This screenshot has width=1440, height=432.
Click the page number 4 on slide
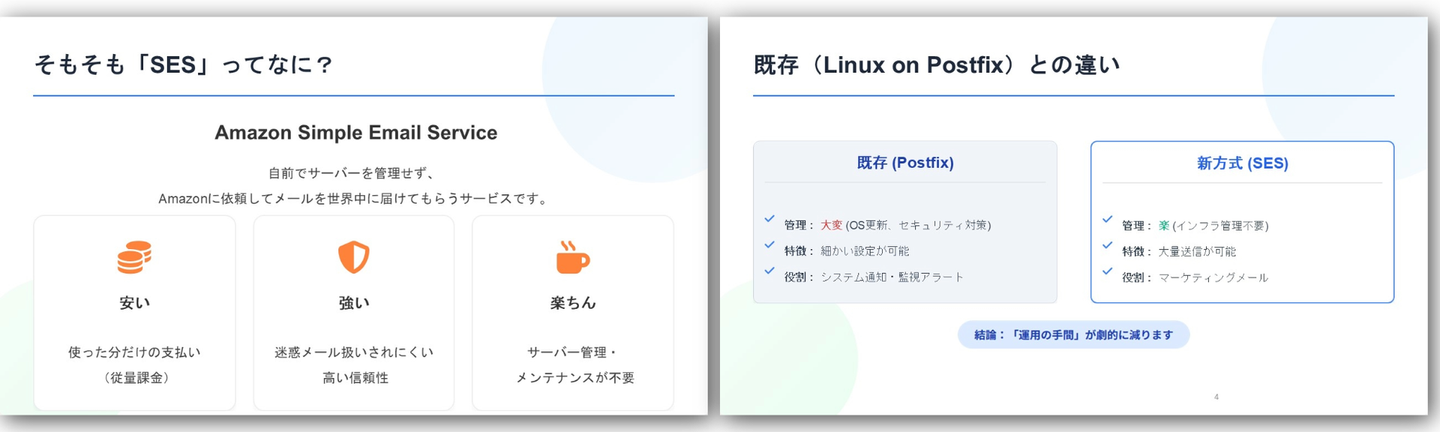coord(1216,397)
